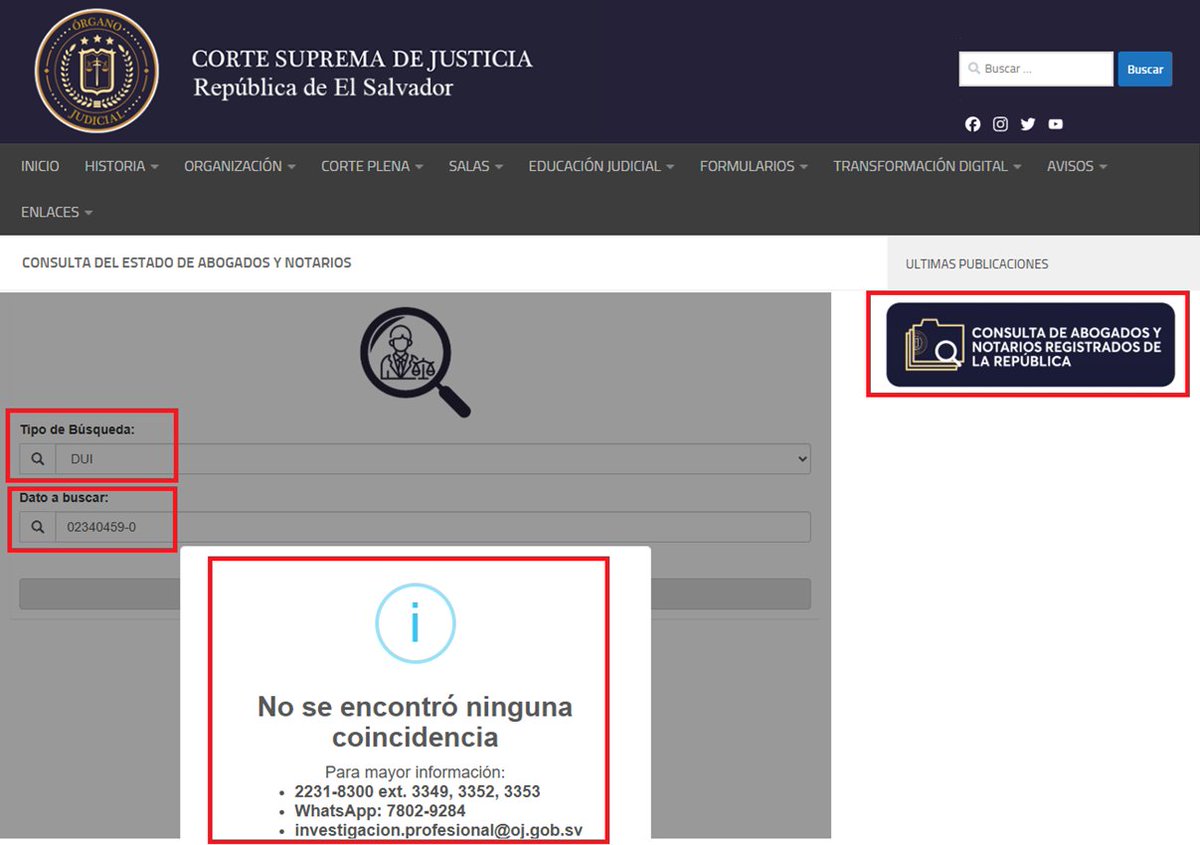Image resolution: width=1200 pixels, height=845 pixels.
Task: Click the 'Tipo de Búsqueda:' label
Action: click(77, 429)
